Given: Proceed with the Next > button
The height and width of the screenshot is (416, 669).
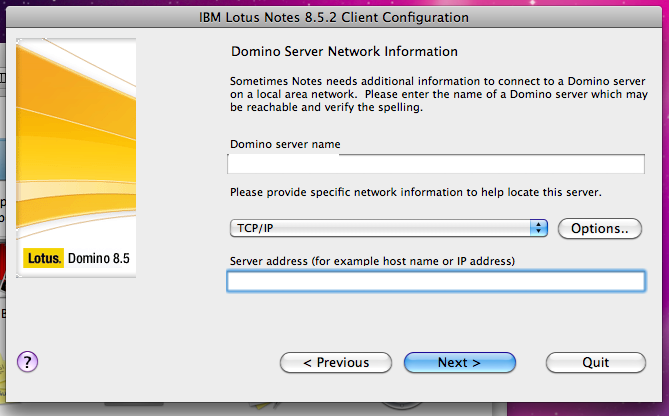Looking at the screenshot, I should pos(460,362).
